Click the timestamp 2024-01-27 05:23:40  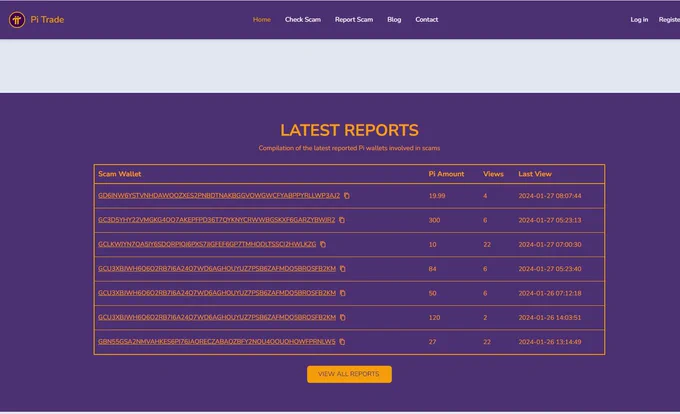550,268
